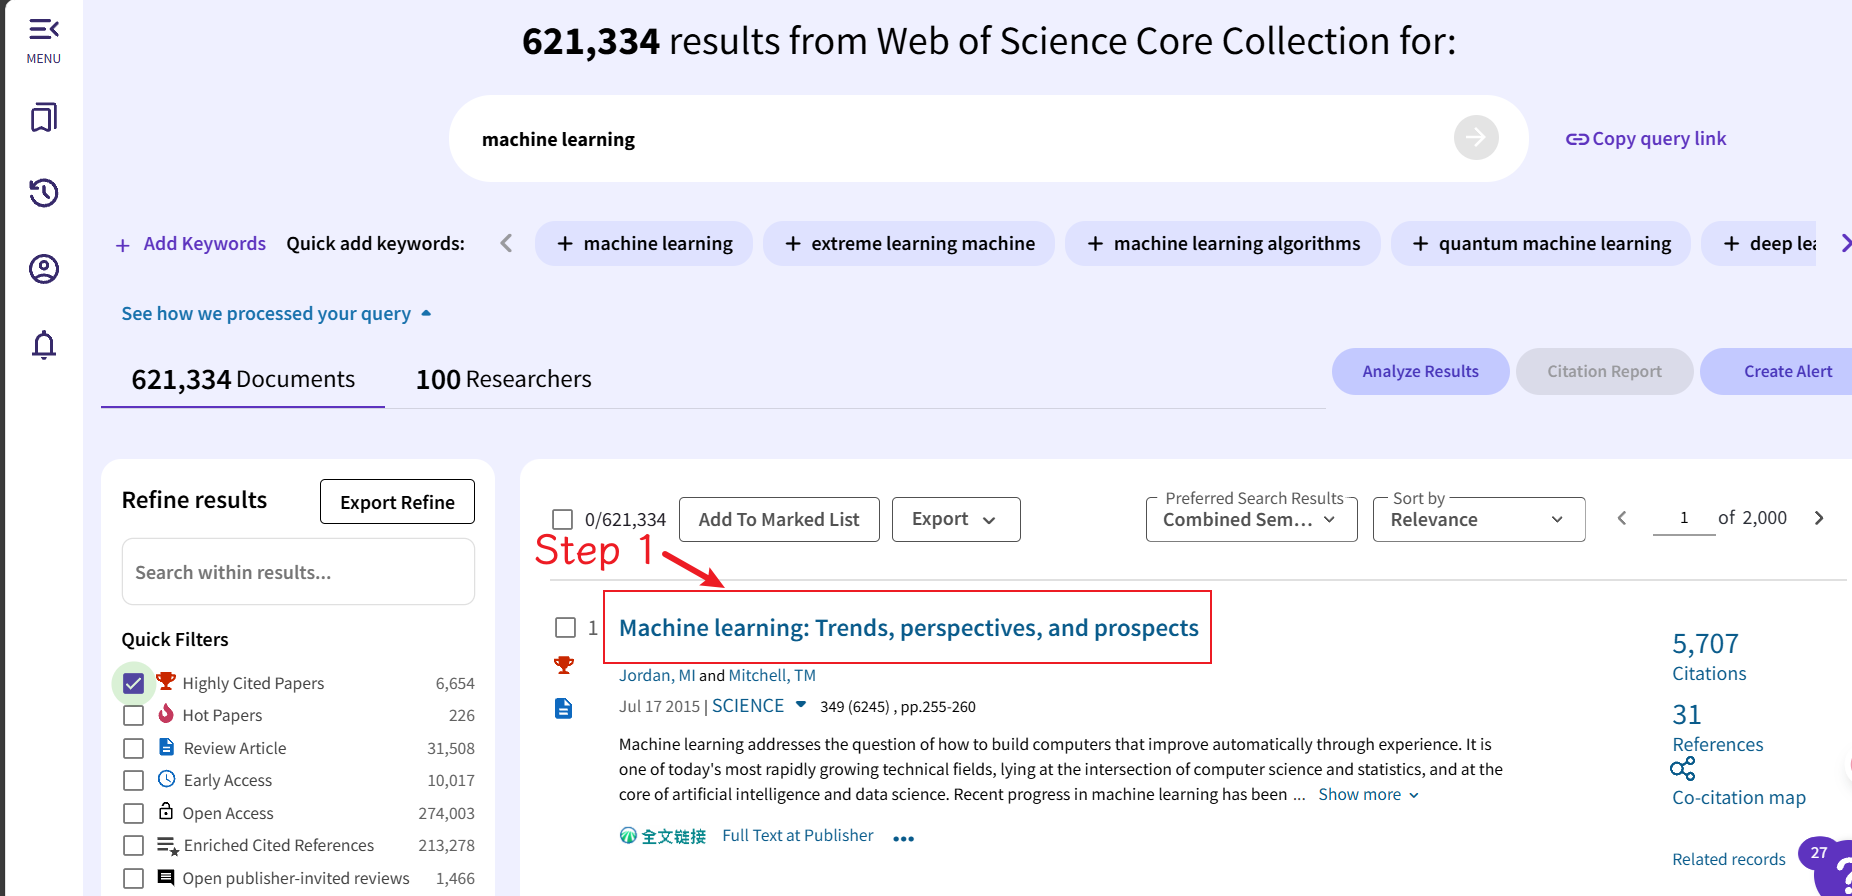Click the Analyze Results button
1852x896 pixels.
click(x=1420, y=372)
